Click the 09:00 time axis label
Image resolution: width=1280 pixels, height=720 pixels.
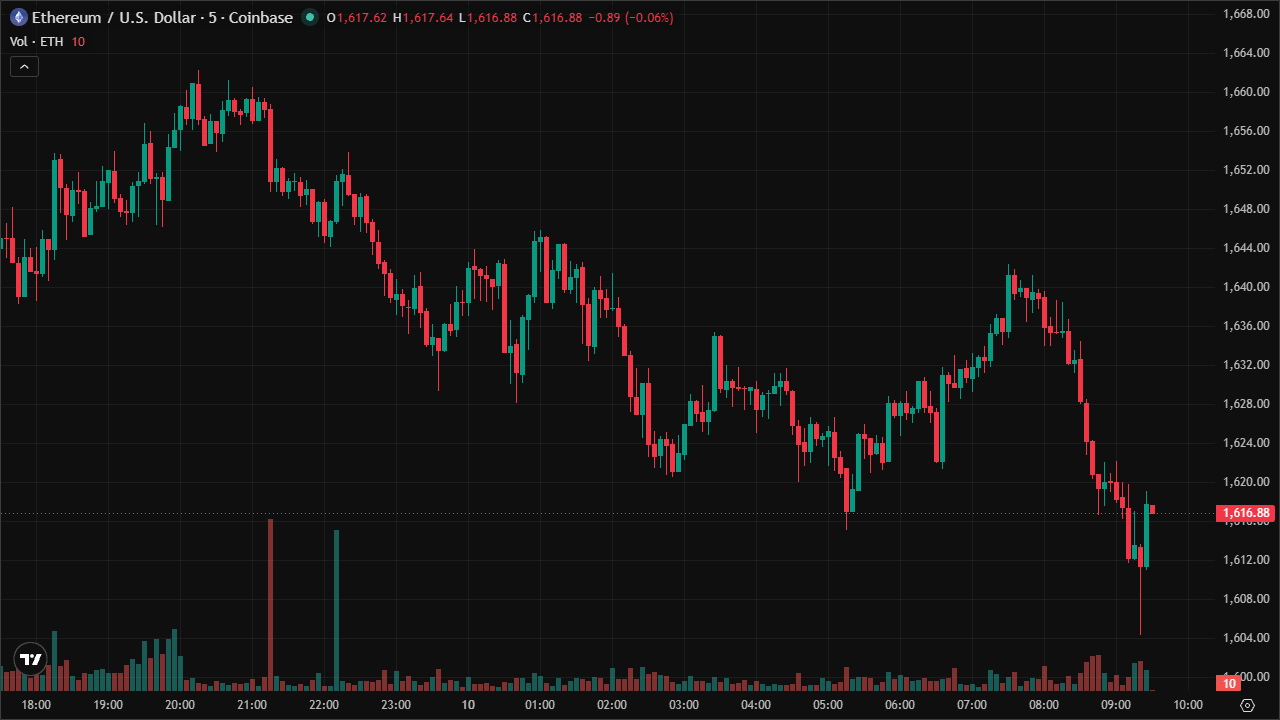point(1116,705)
